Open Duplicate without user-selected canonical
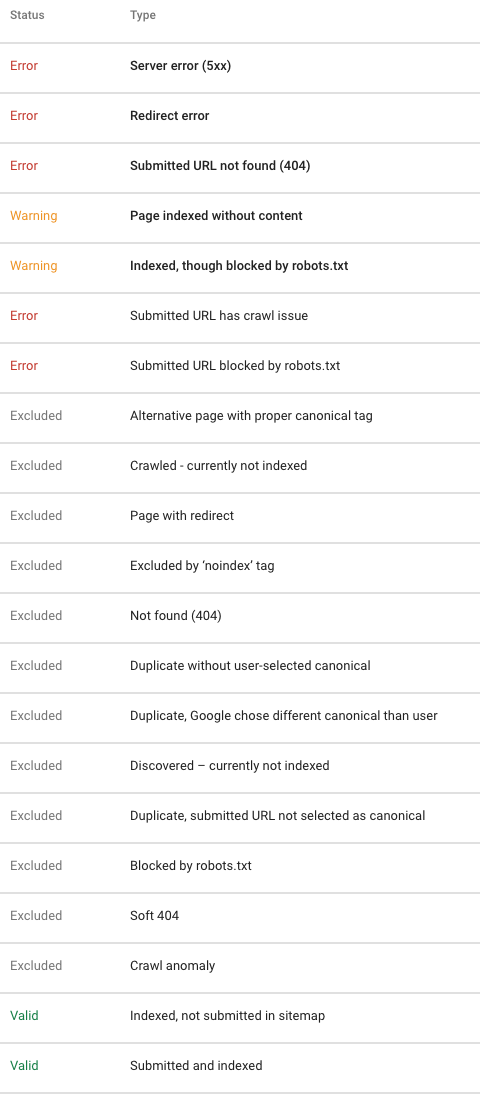 coord(240,666)
